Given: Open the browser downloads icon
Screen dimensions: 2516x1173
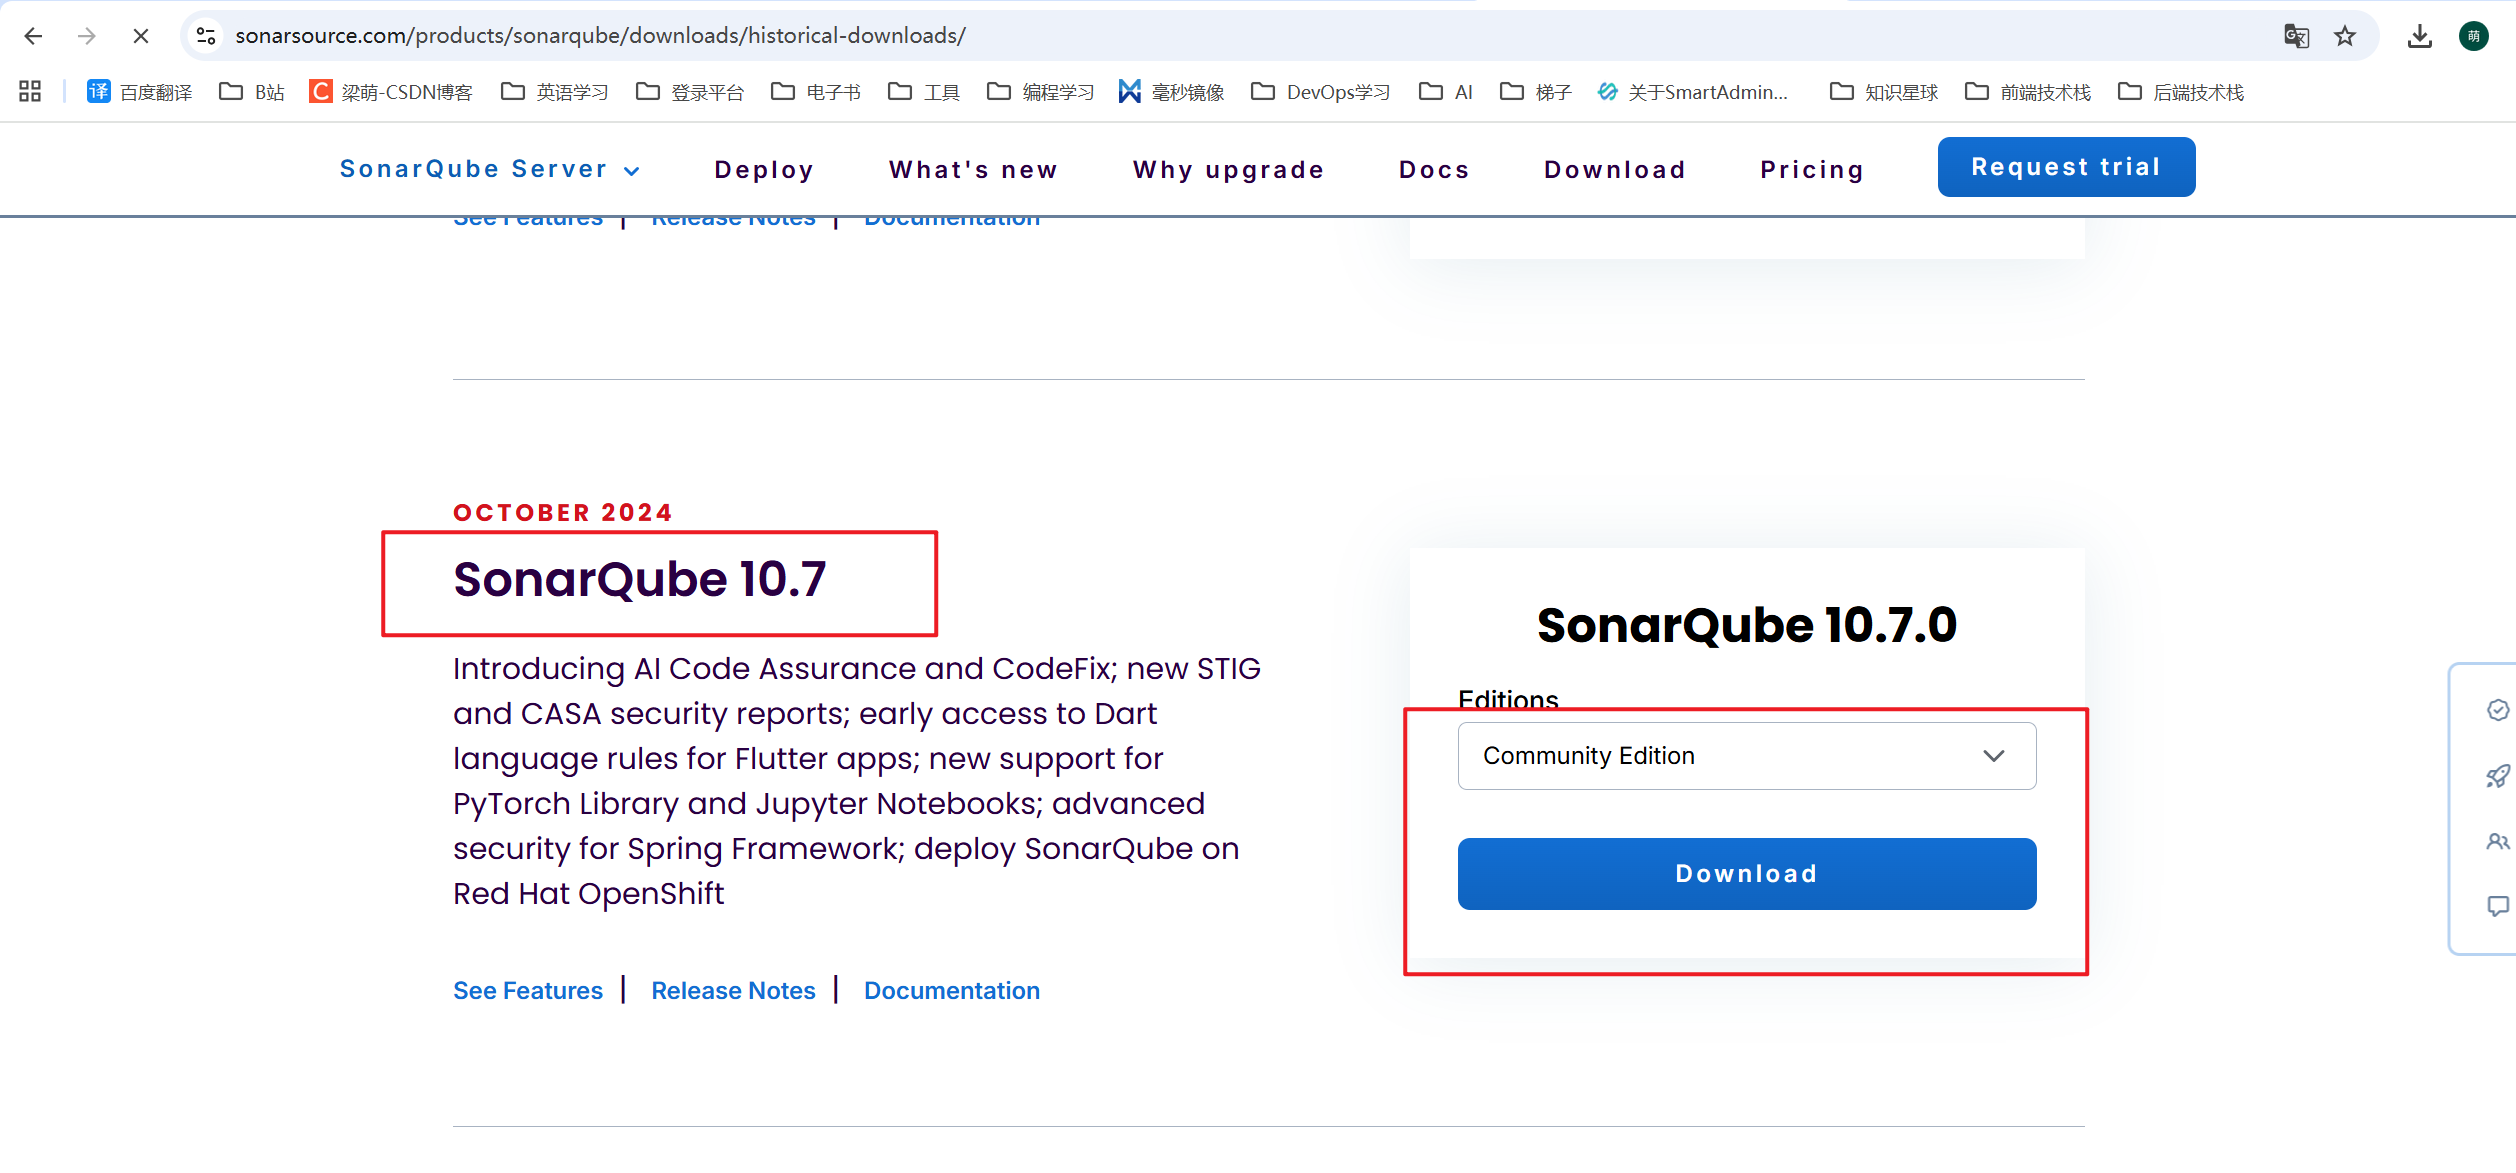Looking at the screenshot, I should point(2420,36).
